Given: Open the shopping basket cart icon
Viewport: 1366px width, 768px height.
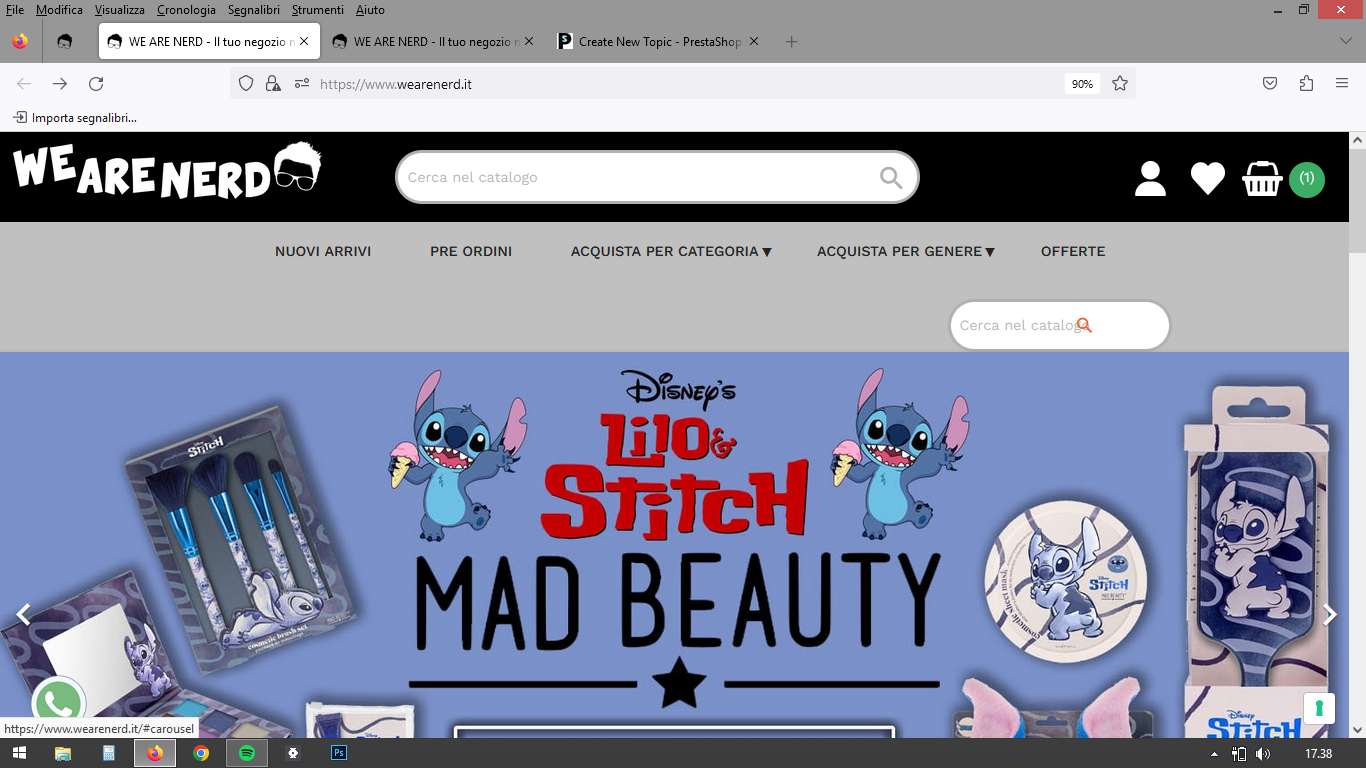Looking at the screenshot, I should pos(1262,179).
